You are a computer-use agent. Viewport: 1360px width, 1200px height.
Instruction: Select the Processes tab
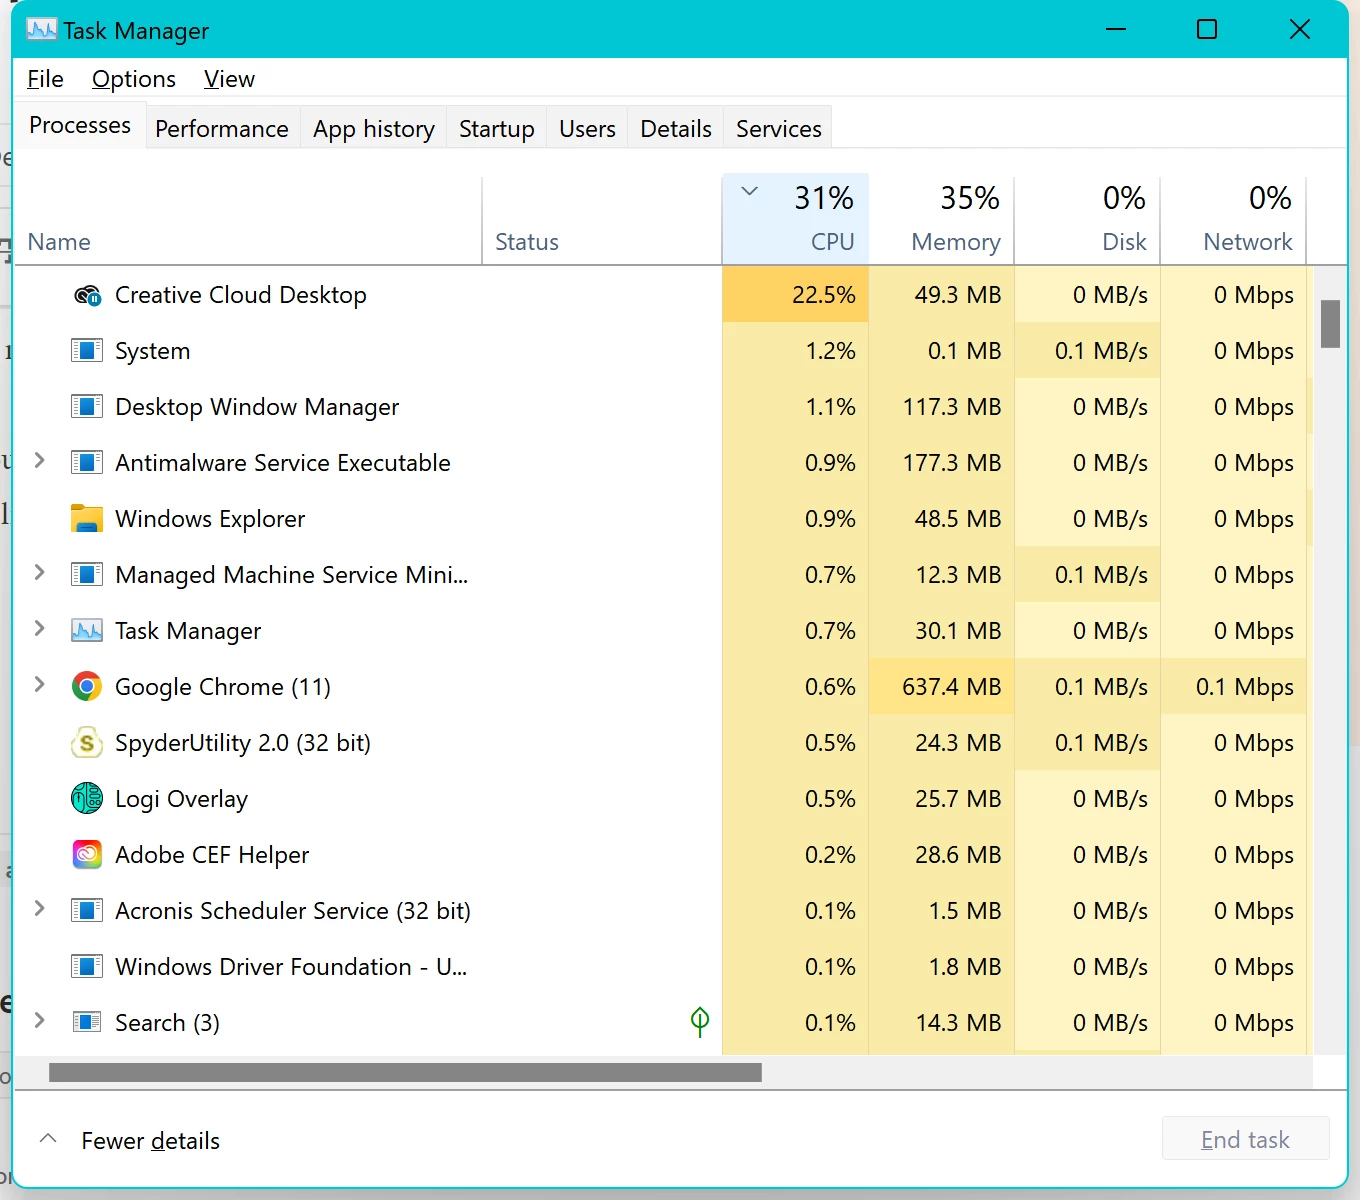pyautogui.click(x=80, y=125)
